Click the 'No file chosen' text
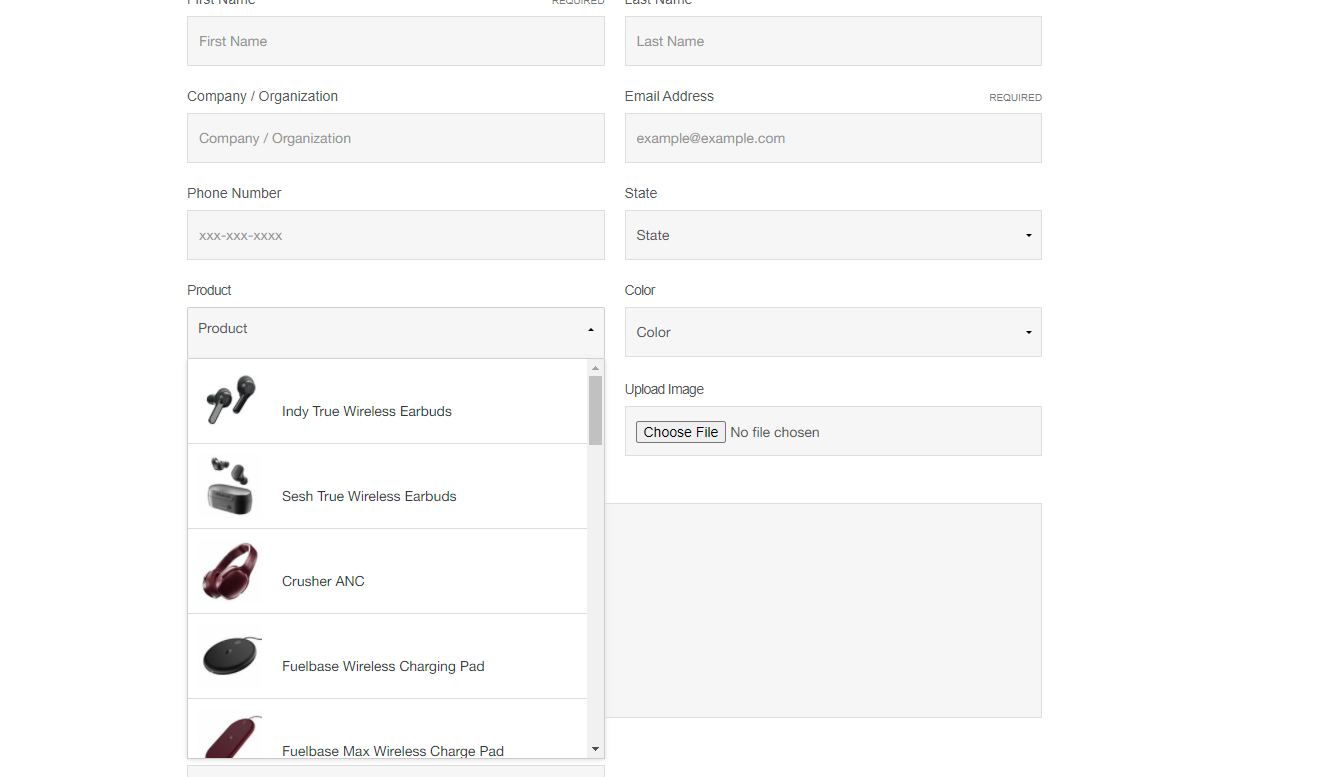Screen dimensions: 1317x777 pyautogui.click(x=775, y=432)
